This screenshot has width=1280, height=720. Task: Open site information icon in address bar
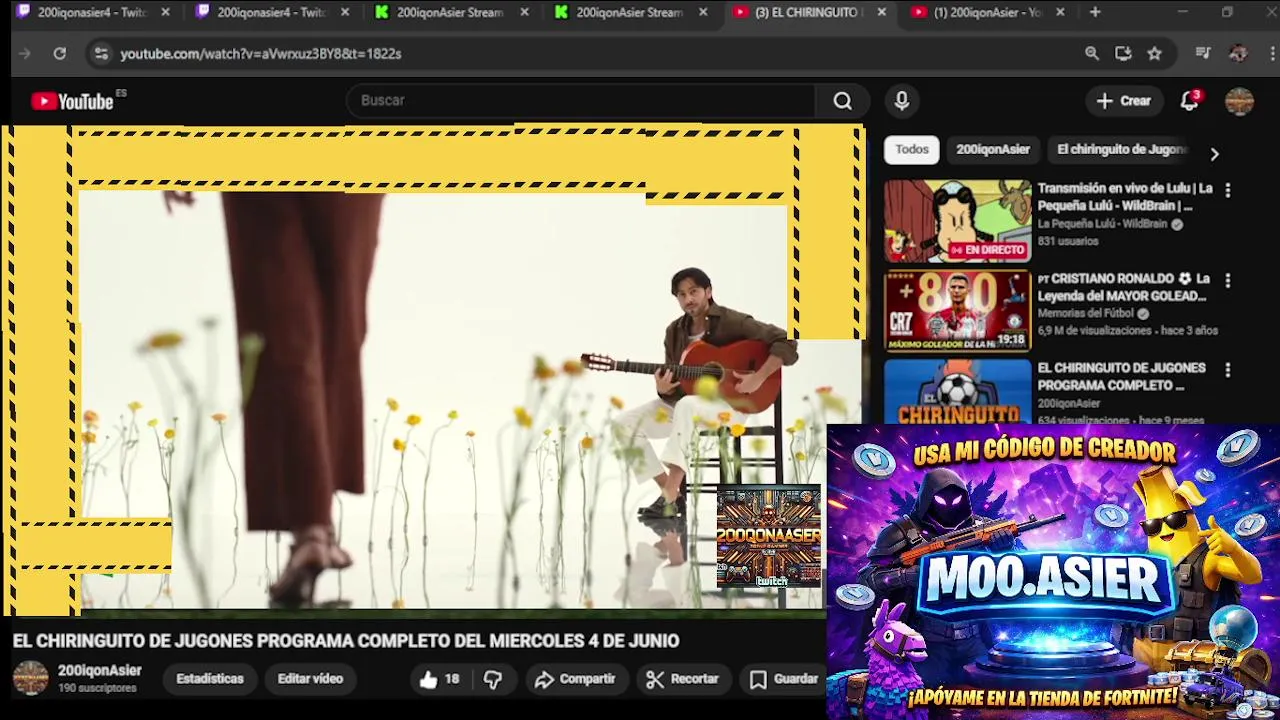(x=101, y=54)
